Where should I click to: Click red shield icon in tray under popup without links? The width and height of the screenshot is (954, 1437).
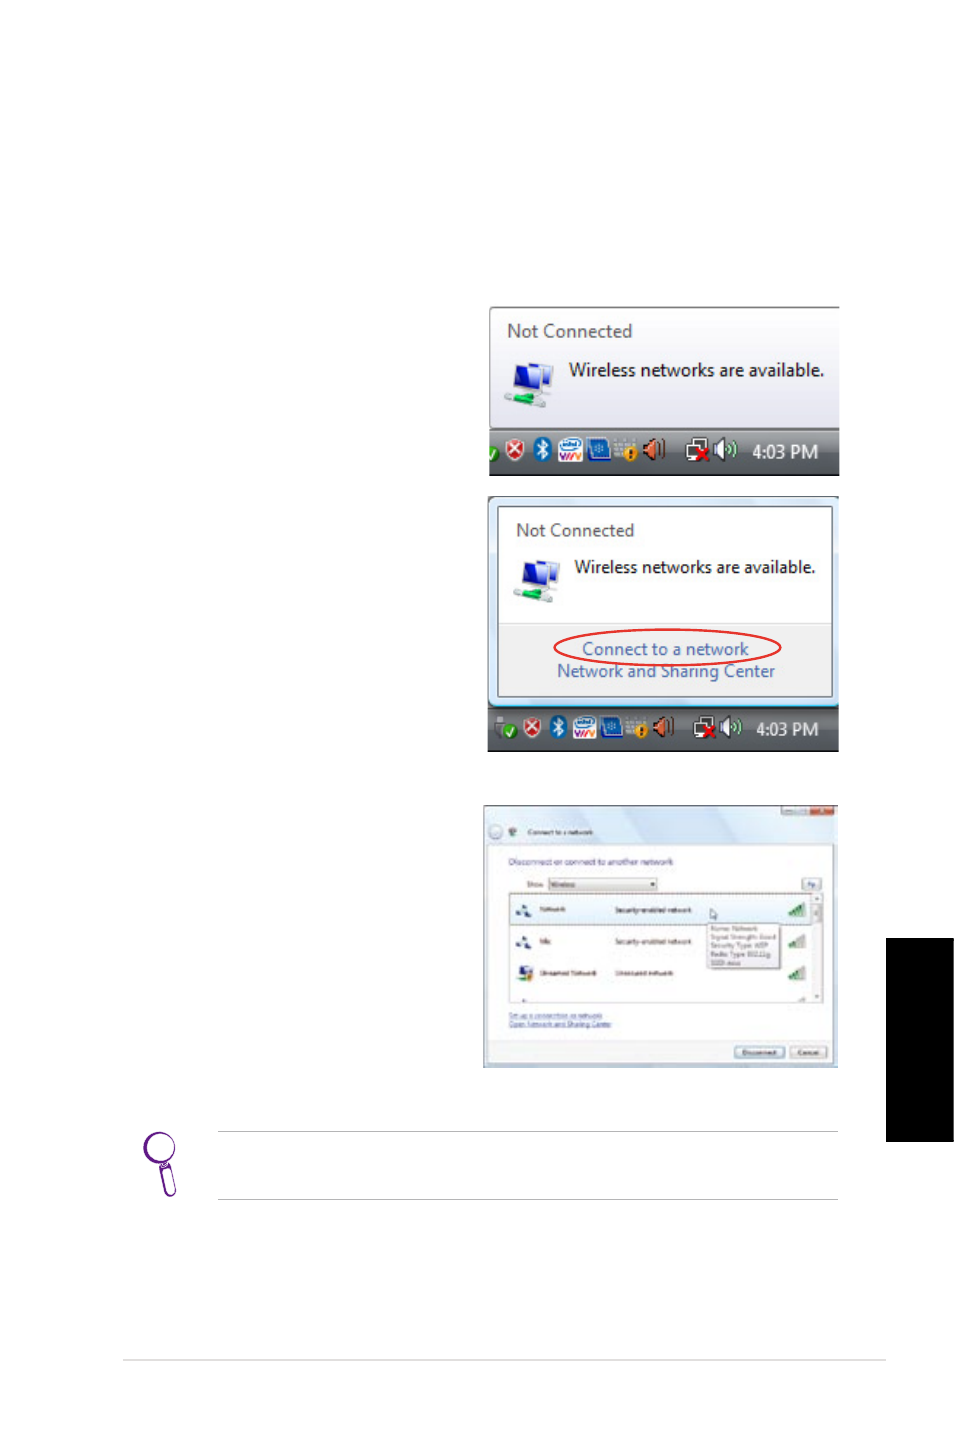(x=515, y=450)
